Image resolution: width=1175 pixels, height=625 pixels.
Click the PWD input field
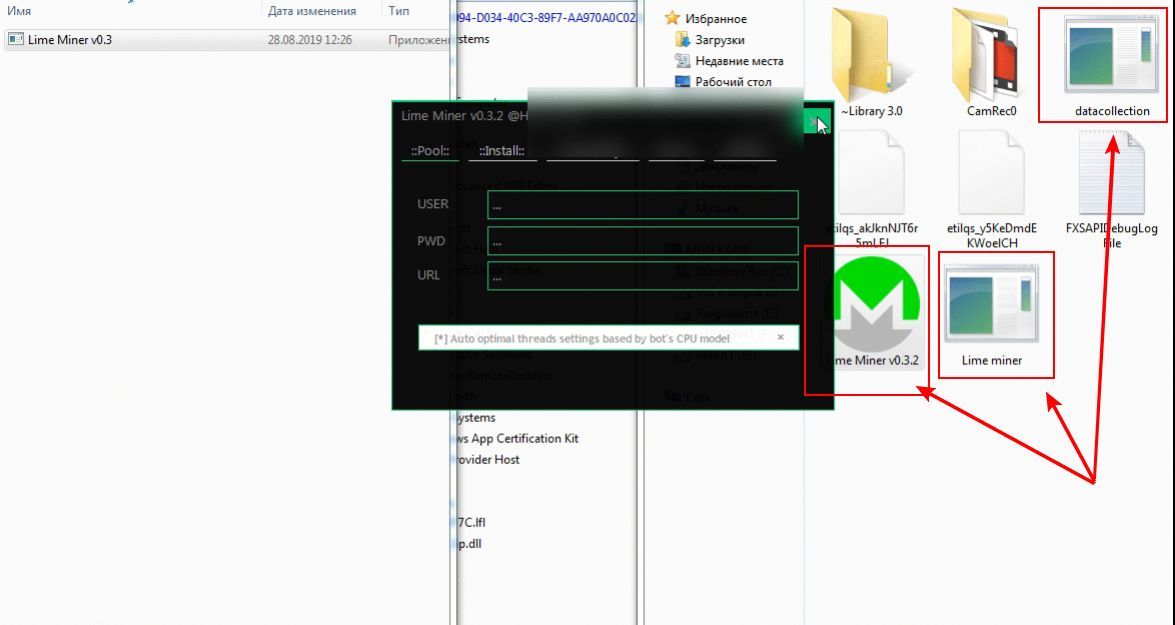point(642,241)
